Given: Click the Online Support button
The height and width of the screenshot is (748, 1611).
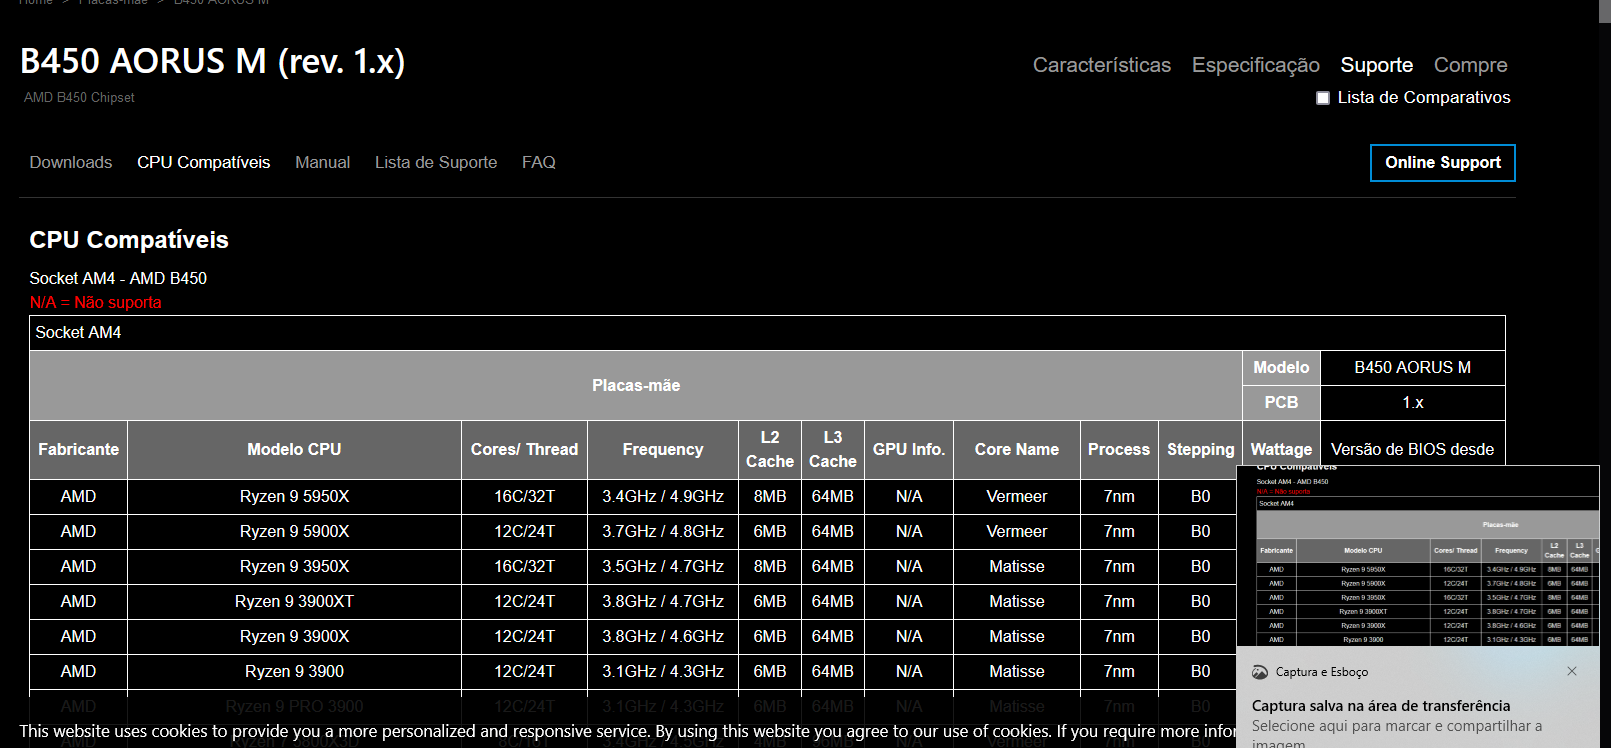Looking at the screenshot, I should point(1442,163).
